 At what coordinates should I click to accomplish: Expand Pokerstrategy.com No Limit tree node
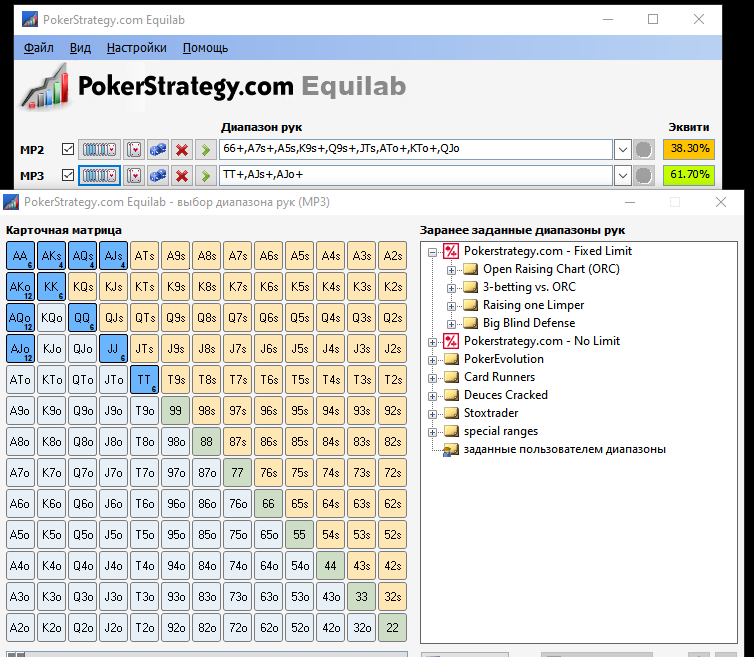click(432, 342)
